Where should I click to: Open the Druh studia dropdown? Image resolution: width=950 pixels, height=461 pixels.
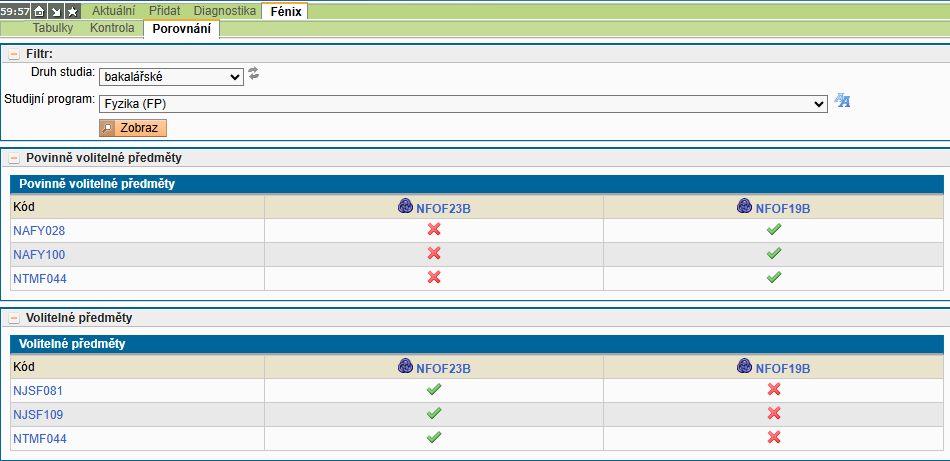(x=171, y=77)
